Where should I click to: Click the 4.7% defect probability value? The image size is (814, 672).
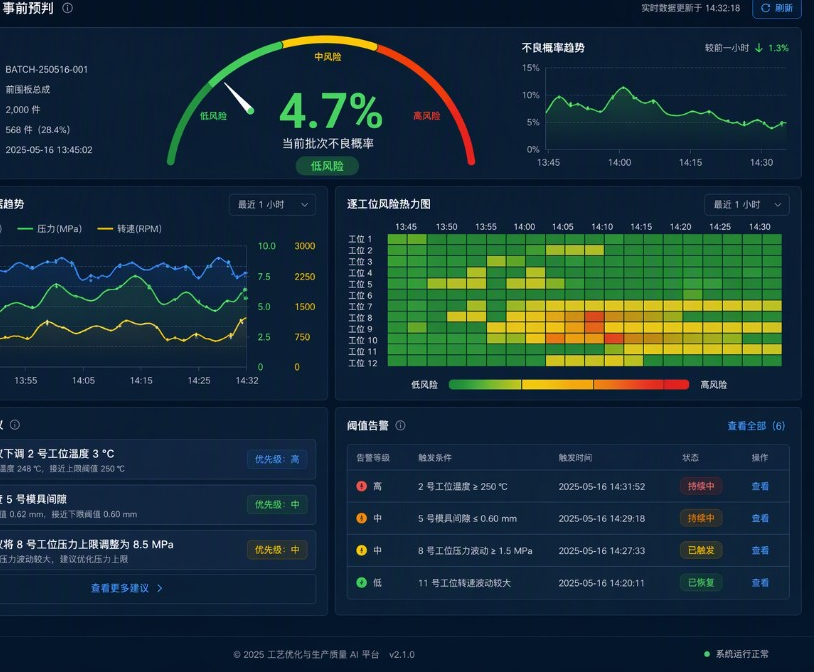[x=331, y=111]
